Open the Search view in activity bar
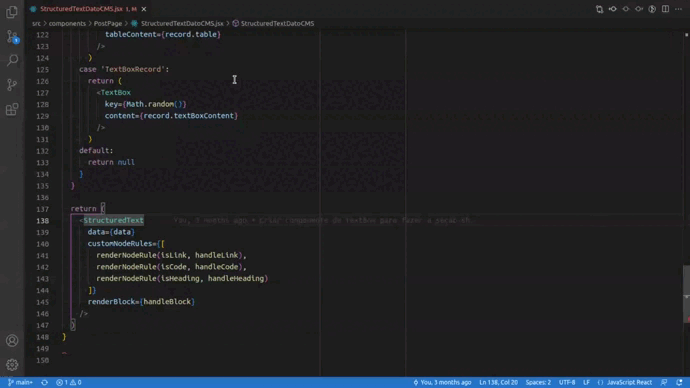The height and width of the screenshot is (388, 690). pyautogui.click(x=12, y=60)
